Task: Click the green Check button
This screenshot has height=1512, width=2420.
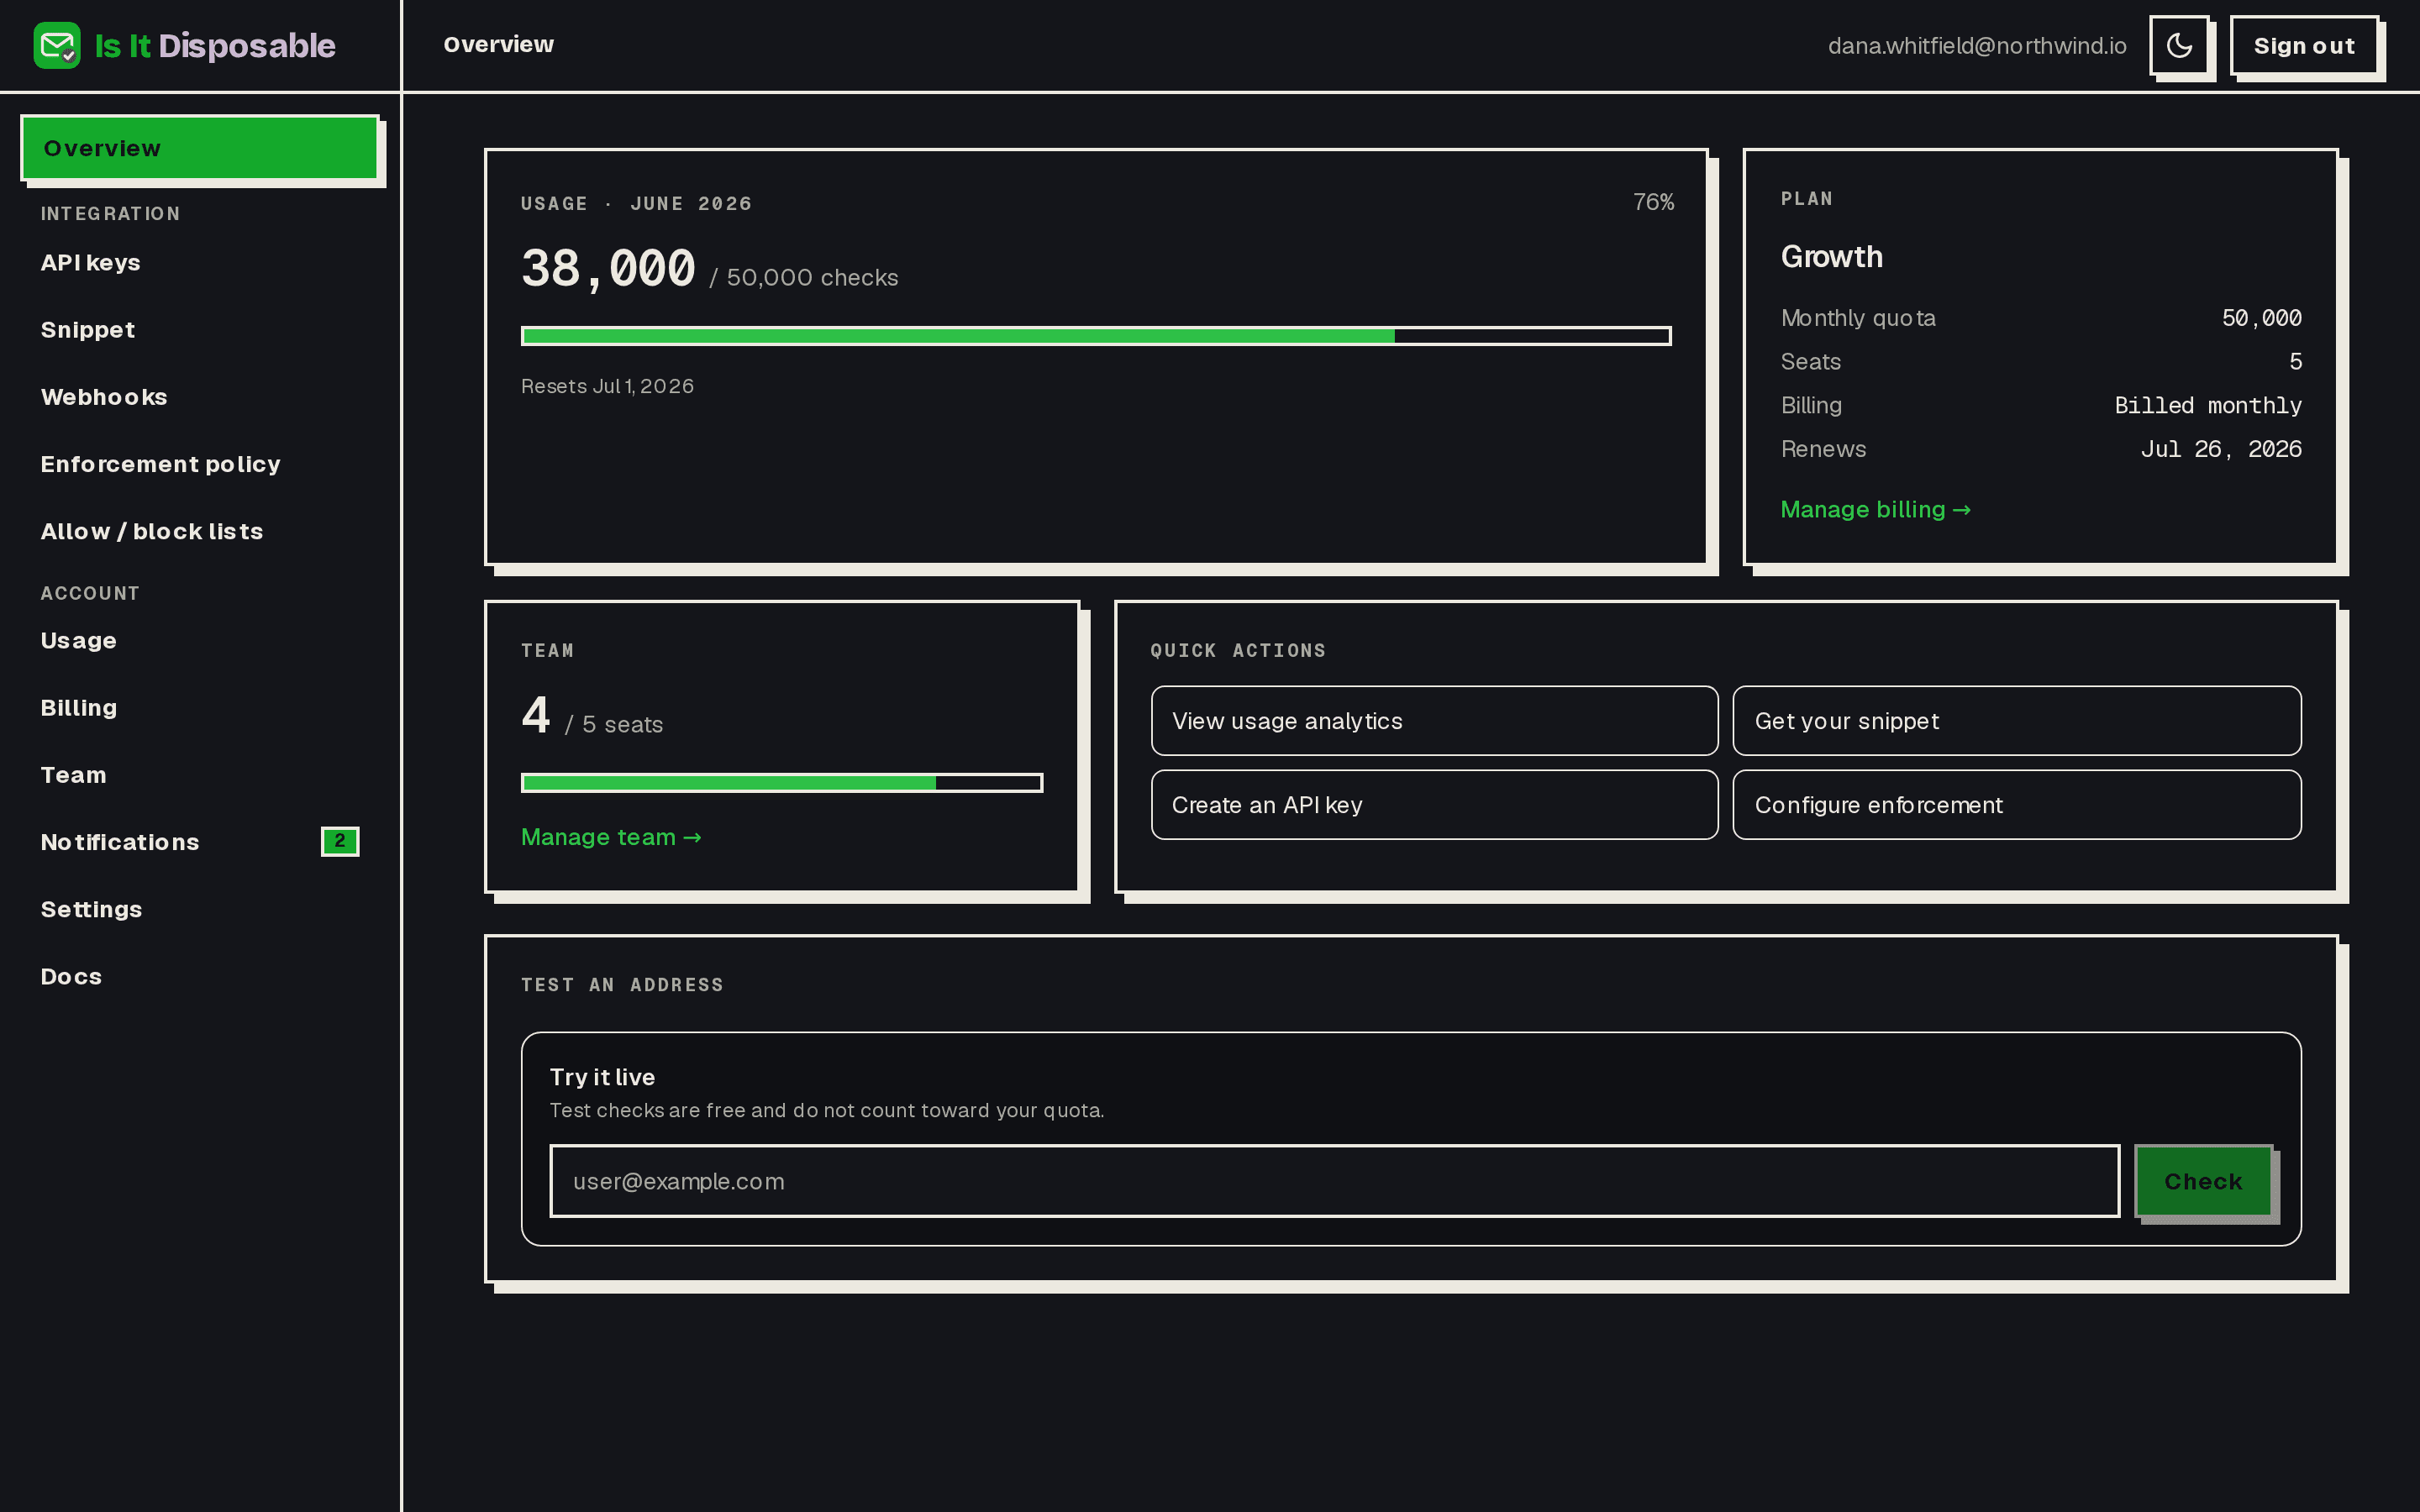Action: 2203,1181
